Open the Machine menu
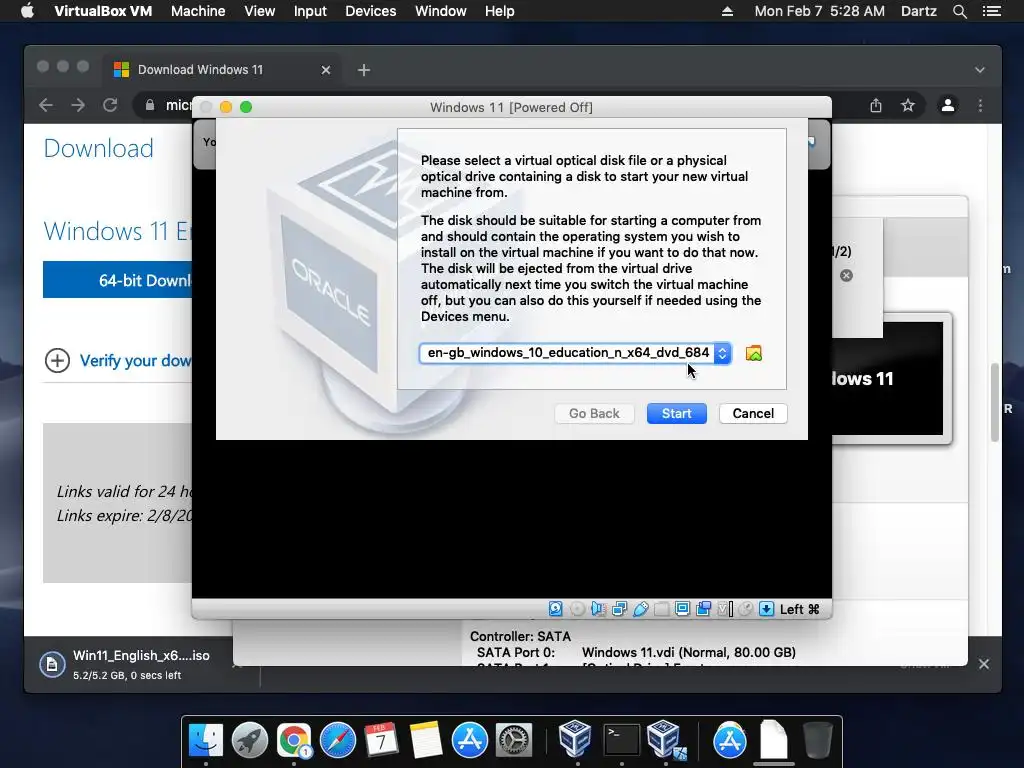Image resolution: width=1024 pixels, height=768 pixels. tap(198, 11)
